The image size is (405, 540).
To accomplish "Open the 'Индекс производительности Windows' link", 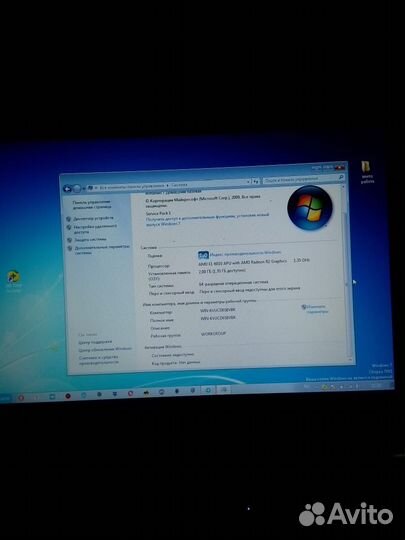I will click(246, 254).
